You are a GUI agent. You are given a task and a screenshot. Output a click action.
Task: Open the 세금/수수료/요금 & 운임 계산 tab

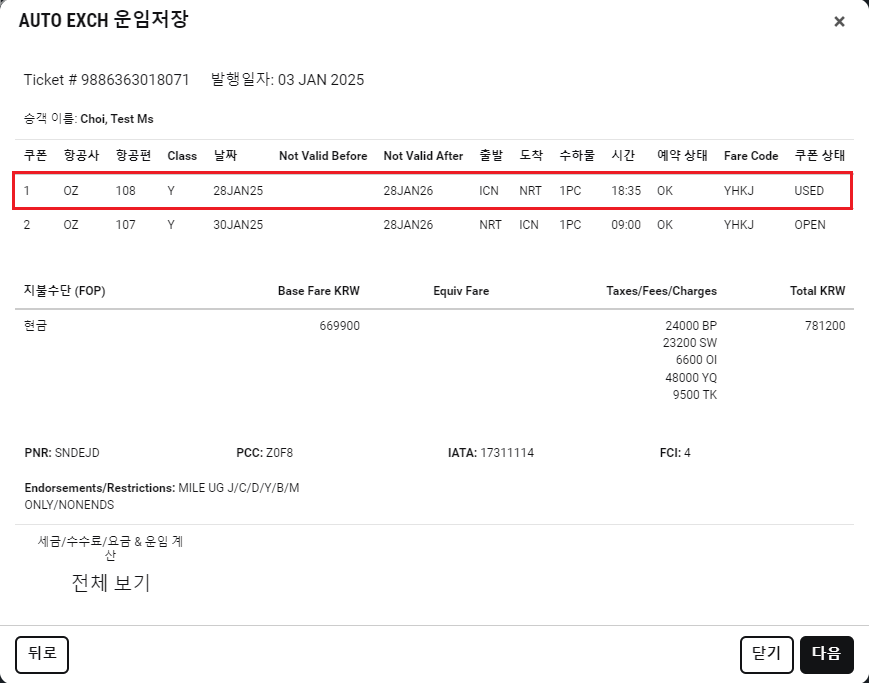click(110, 548)
